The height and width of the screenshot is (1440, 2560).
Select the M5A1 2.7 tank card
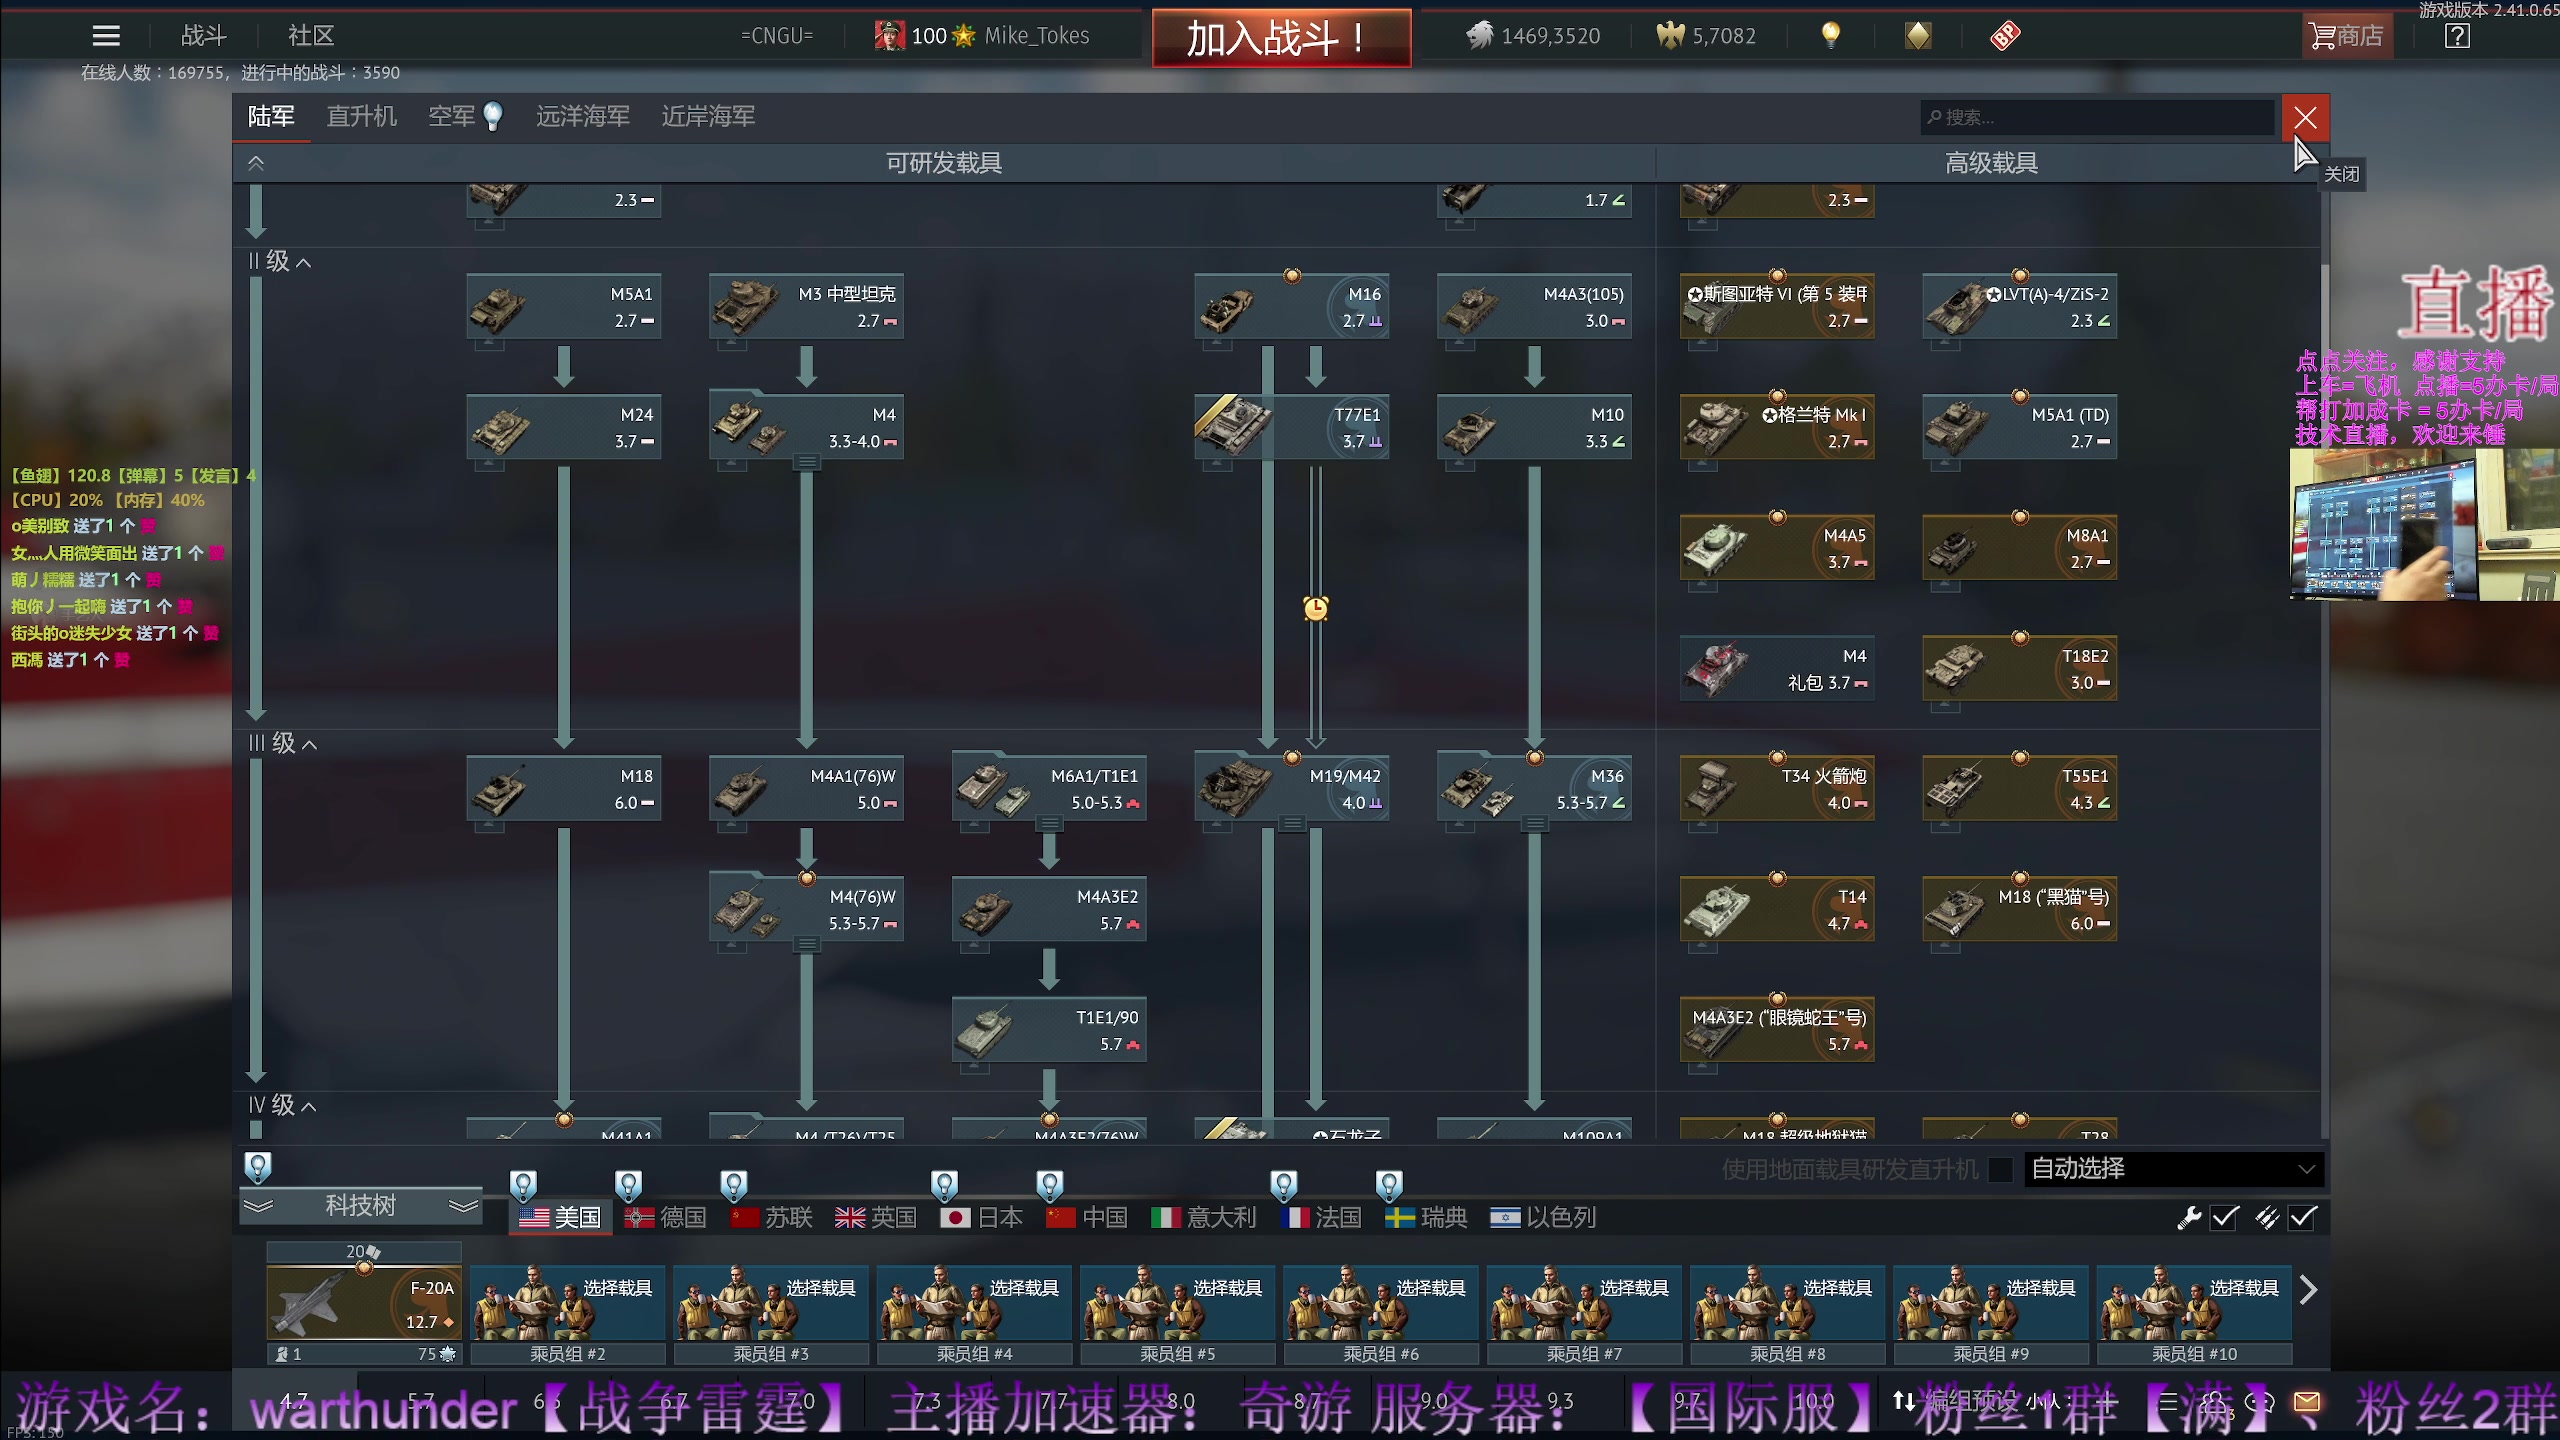tap(564, 307)
